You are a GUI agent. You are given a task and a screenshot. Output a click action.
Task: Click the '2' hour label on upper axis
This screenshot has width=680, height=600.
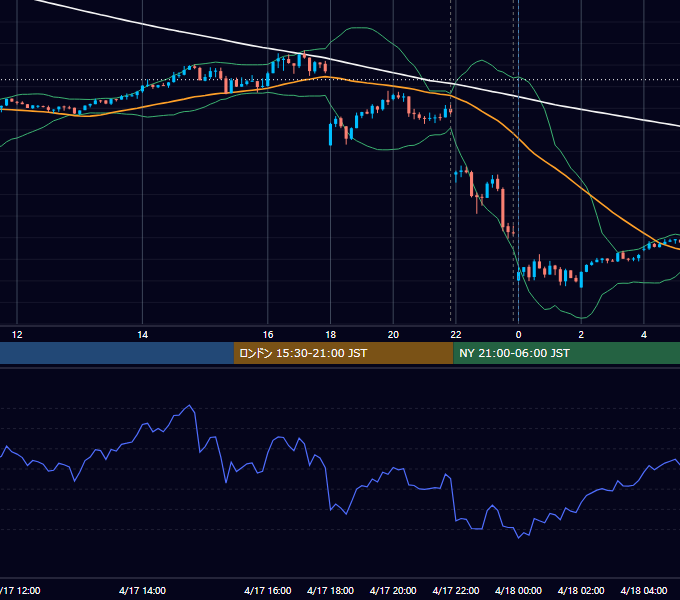[581, 335]
